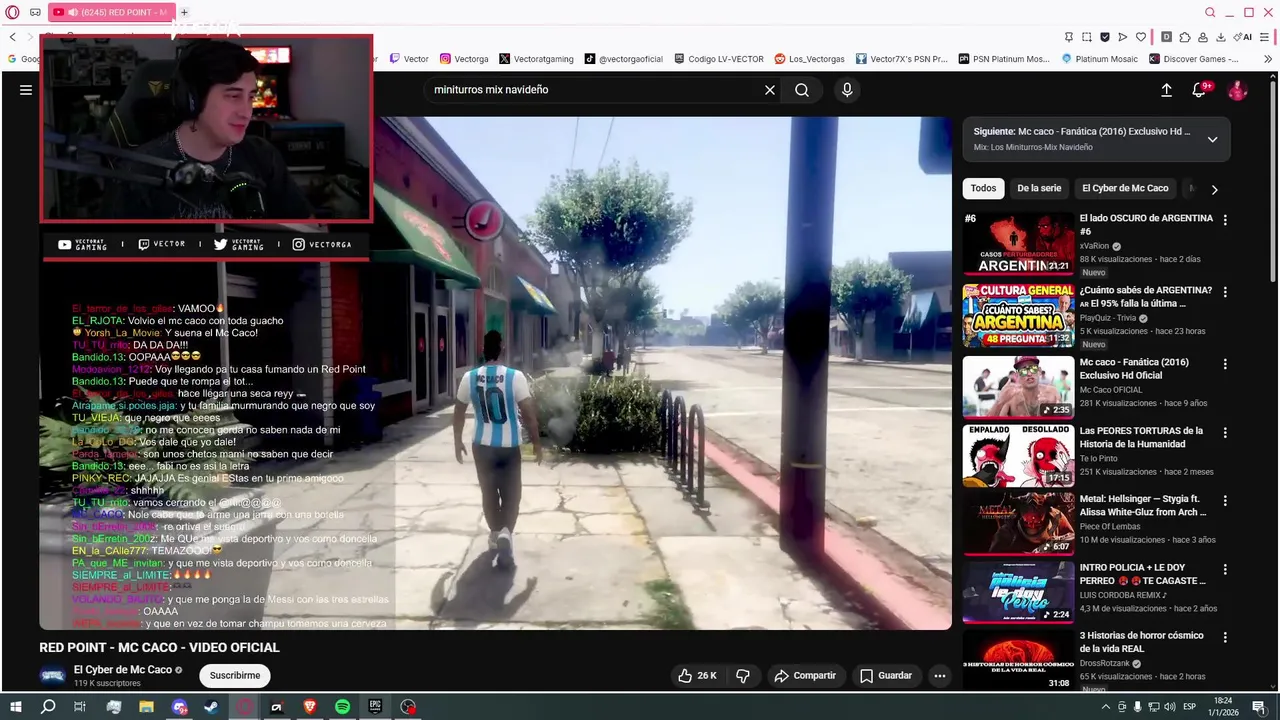
Task: Dislike the RED POINT video
Action: click(743, 676)
